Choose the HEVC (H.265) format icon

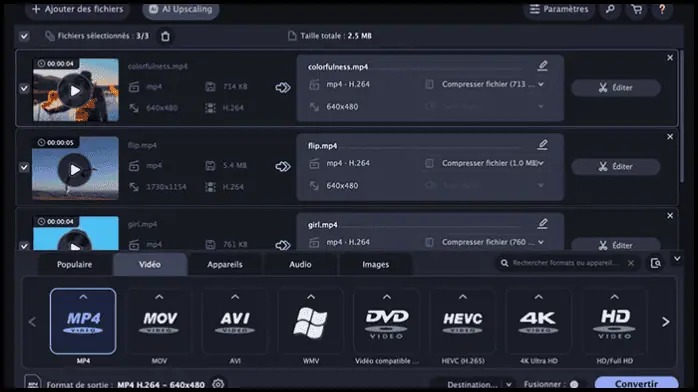click(x=463, y=321)
